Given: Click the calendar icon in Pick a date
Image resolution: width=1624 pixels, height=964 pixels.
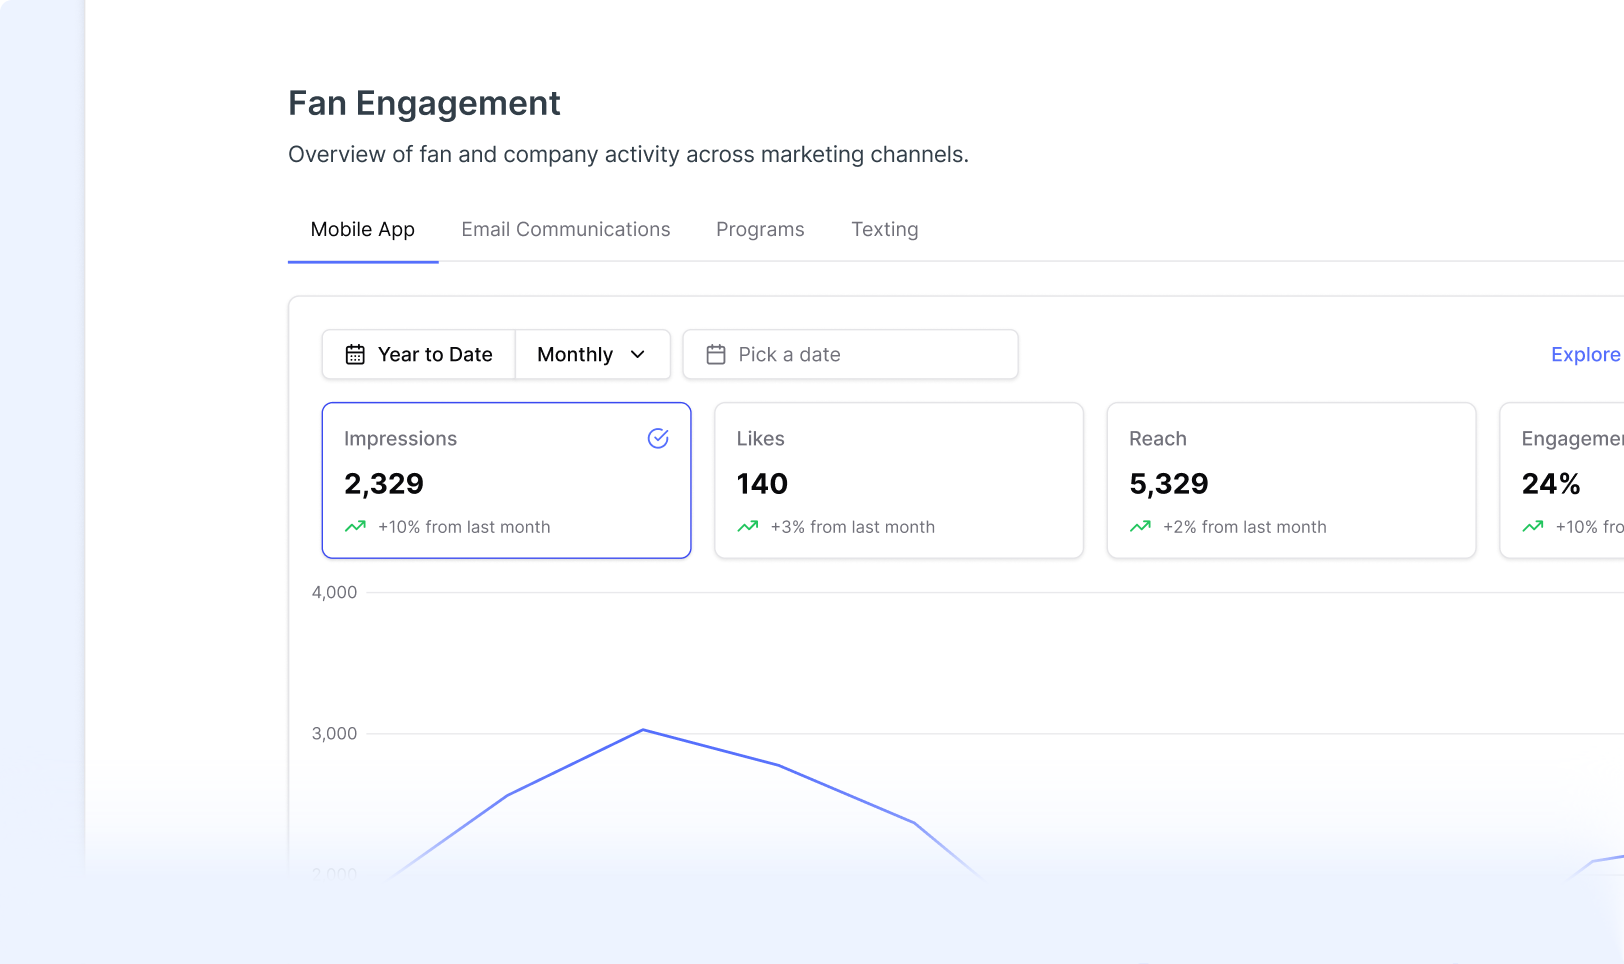Looking at the screenshot, I should 716,354.
